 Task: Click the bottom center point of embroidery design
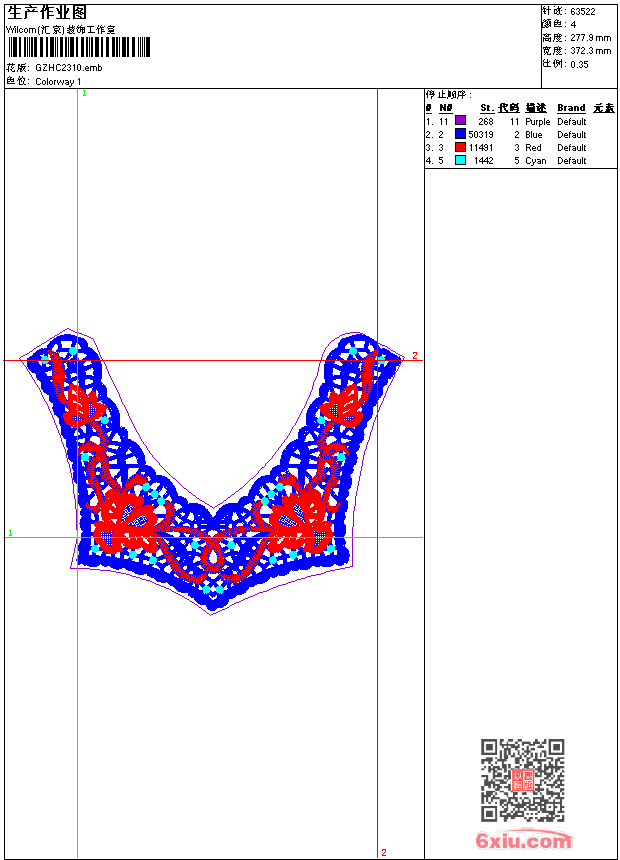pyautogui.click(x=211, y=609)
